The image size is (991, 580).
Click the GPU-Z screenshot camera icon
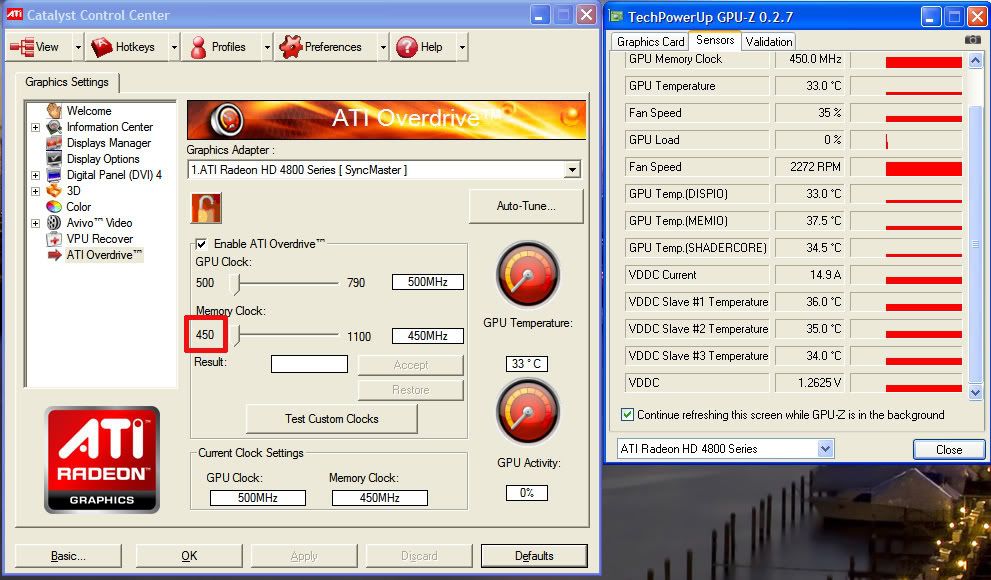click(x=973, y=40)
